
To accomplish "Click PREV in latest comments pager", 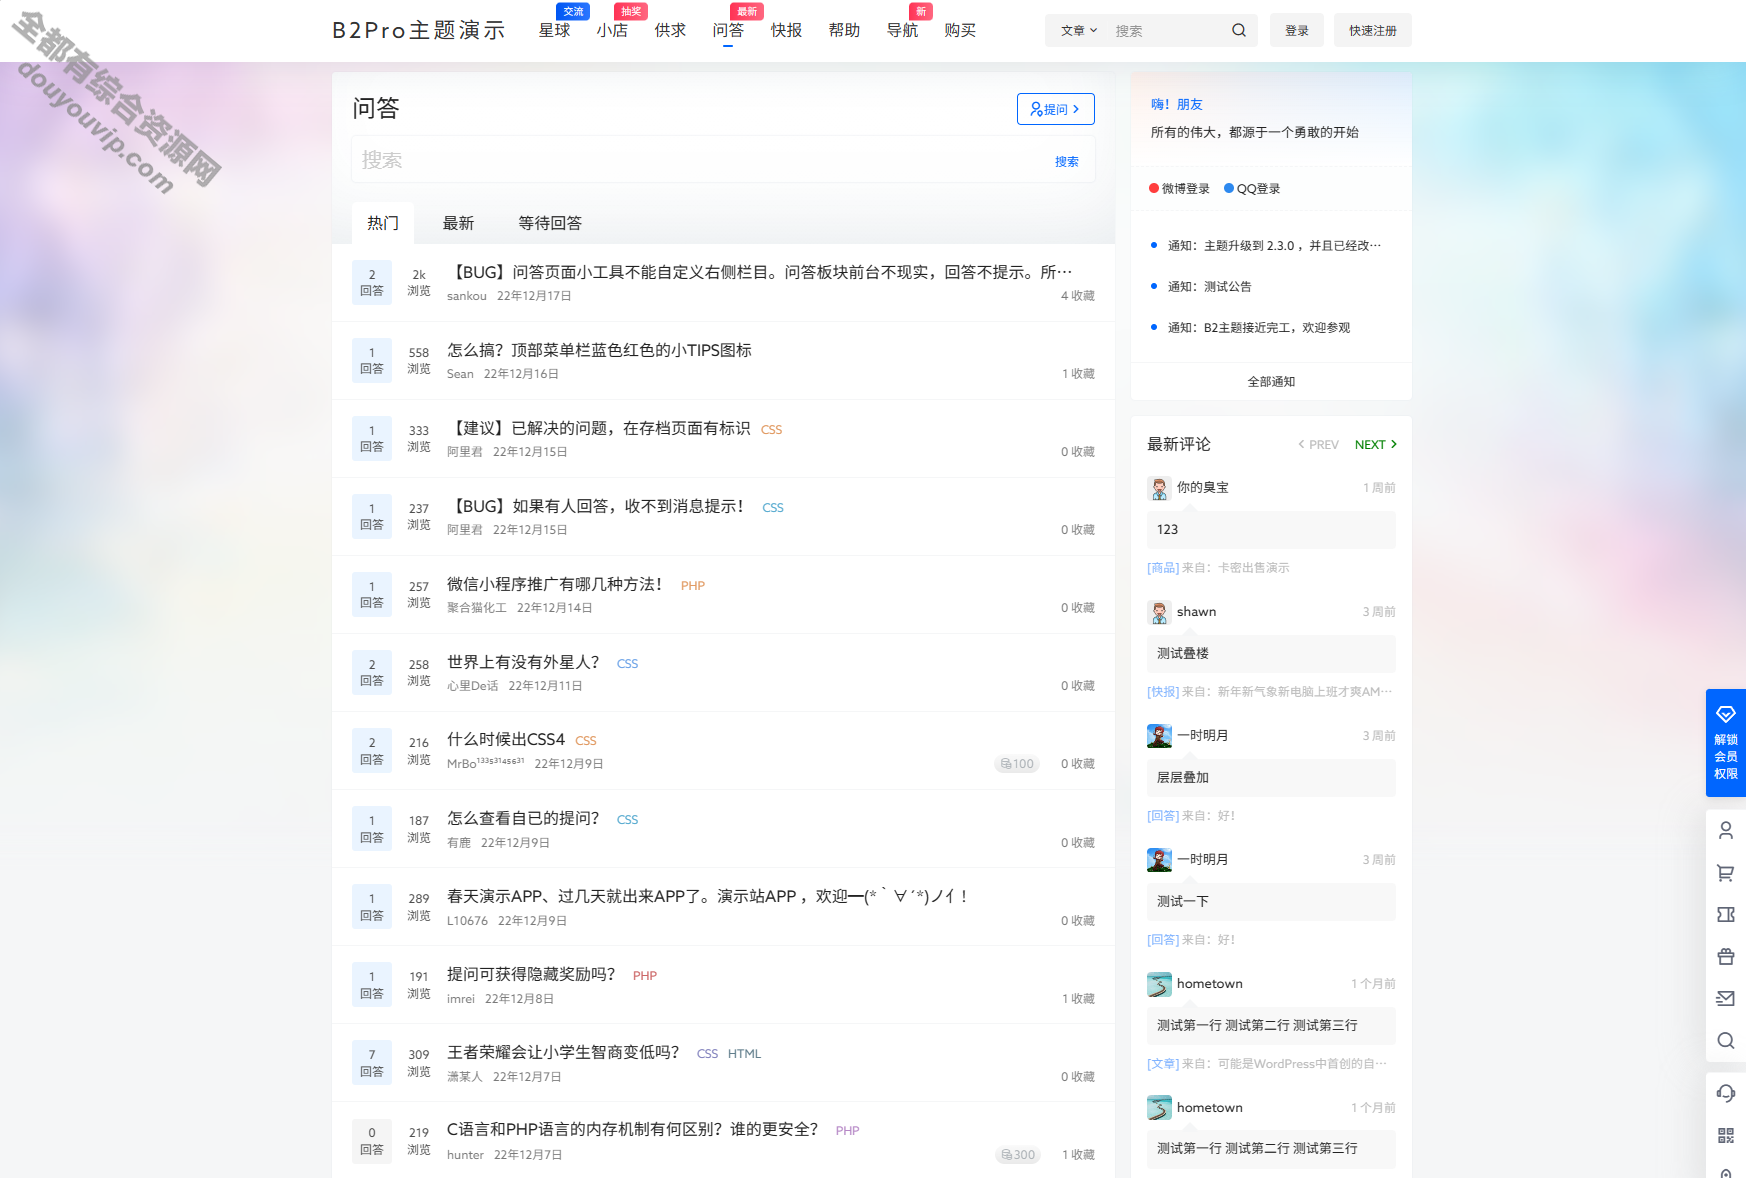I will [x=1318, y=445].
